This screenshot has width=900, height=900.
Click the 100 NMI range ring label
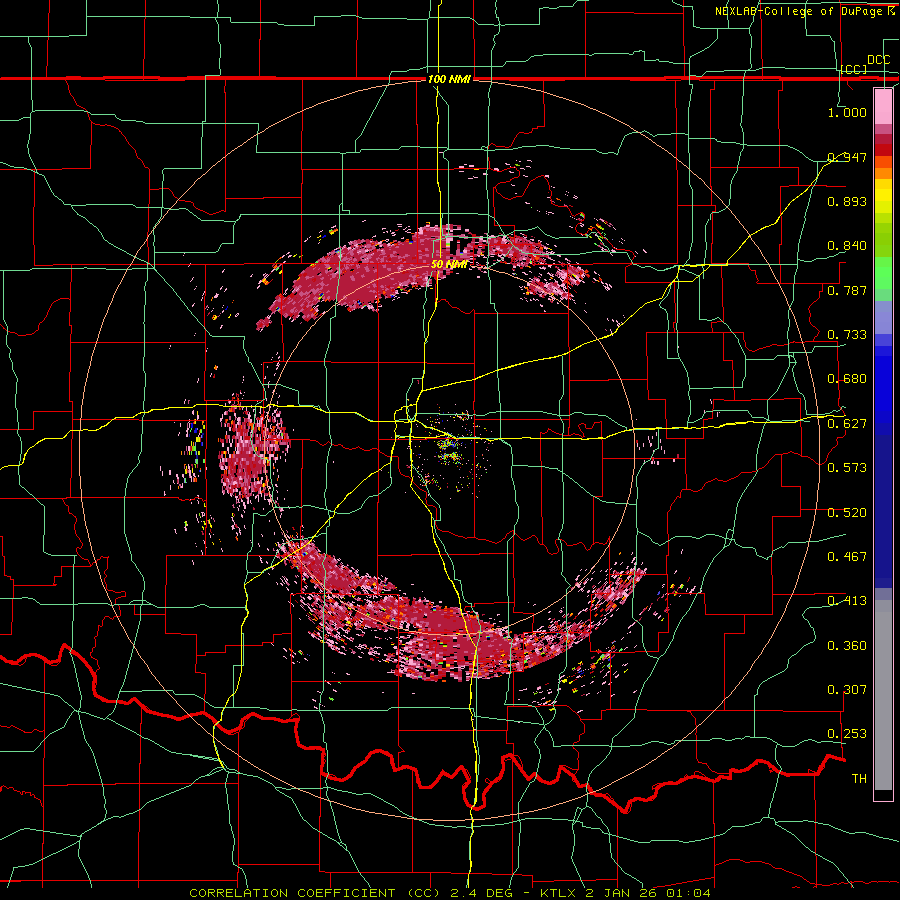point(449,79)
